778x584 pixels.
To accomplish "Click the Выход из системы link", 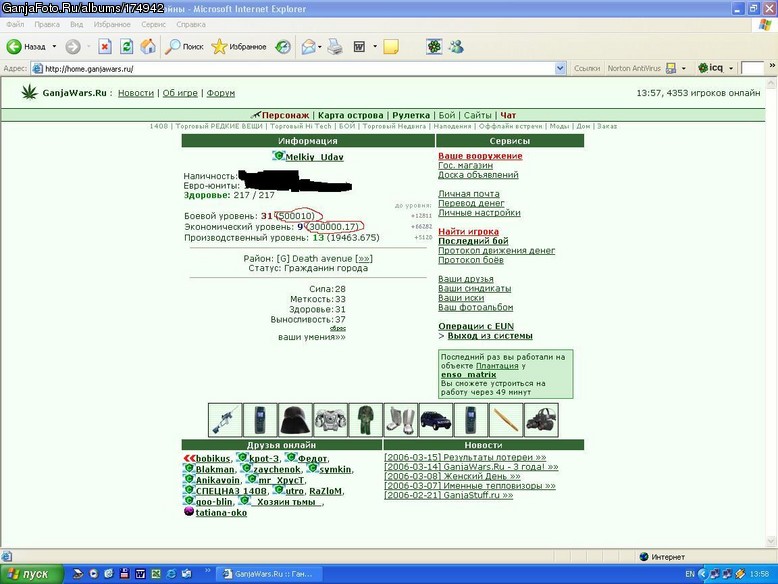I will [x=490, y=336].
